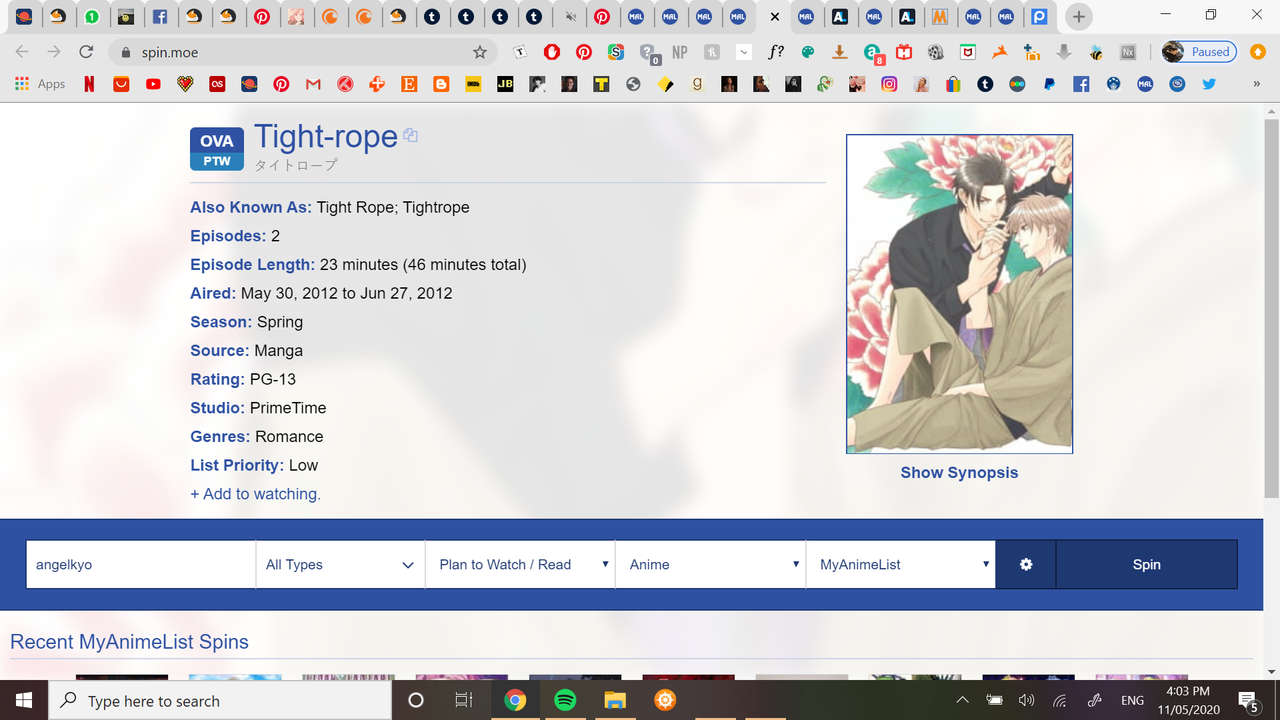
Task: Switch to the blue P tab
Action: [x=1039, y=16]
